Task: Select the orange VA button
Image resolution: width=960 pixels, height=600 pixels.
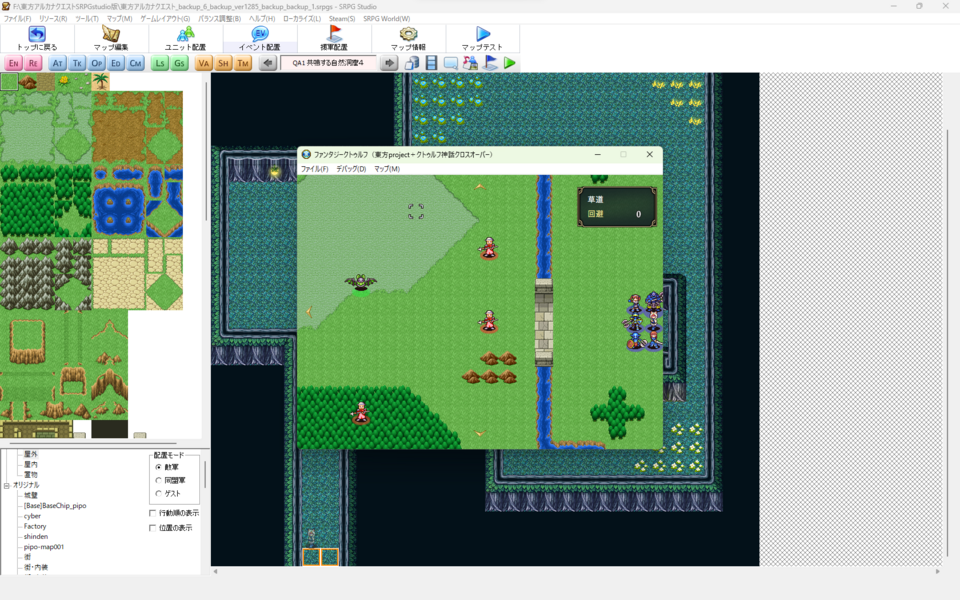Action: coord(204,63)
